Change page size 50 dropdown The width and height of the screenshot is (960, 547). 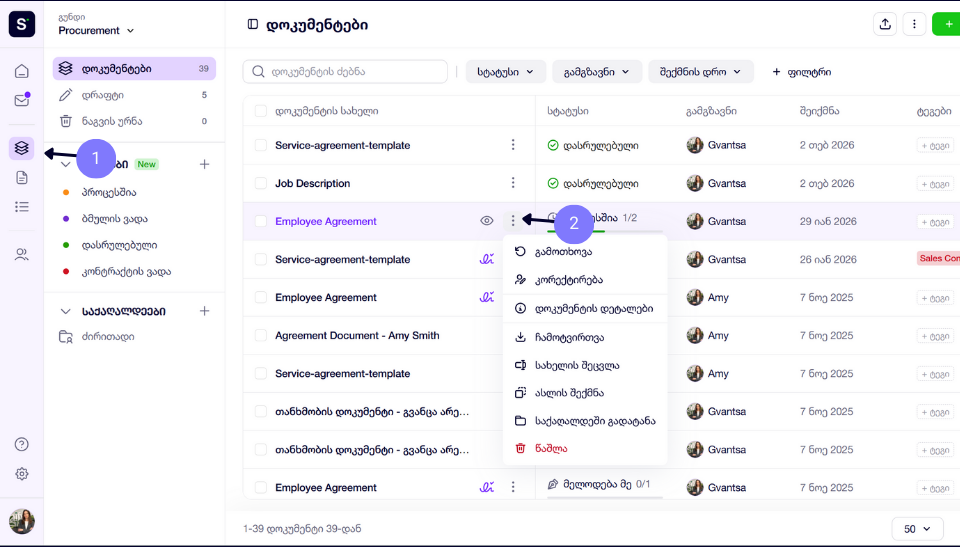[917, 529]
